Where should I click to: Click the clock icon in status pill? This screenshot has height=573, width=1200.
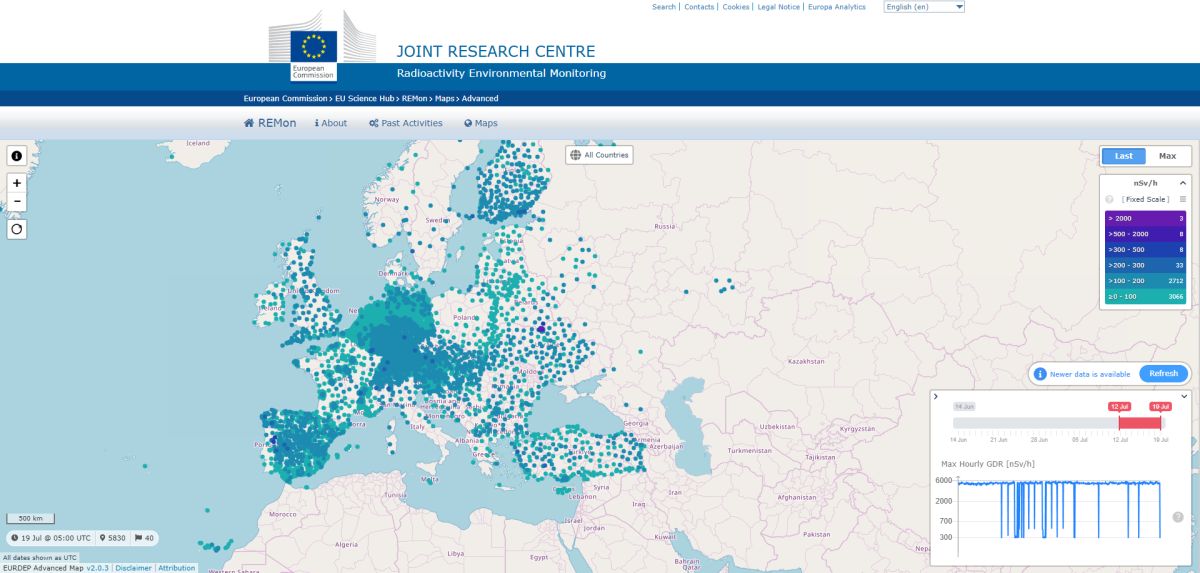[x=15, y=538]
